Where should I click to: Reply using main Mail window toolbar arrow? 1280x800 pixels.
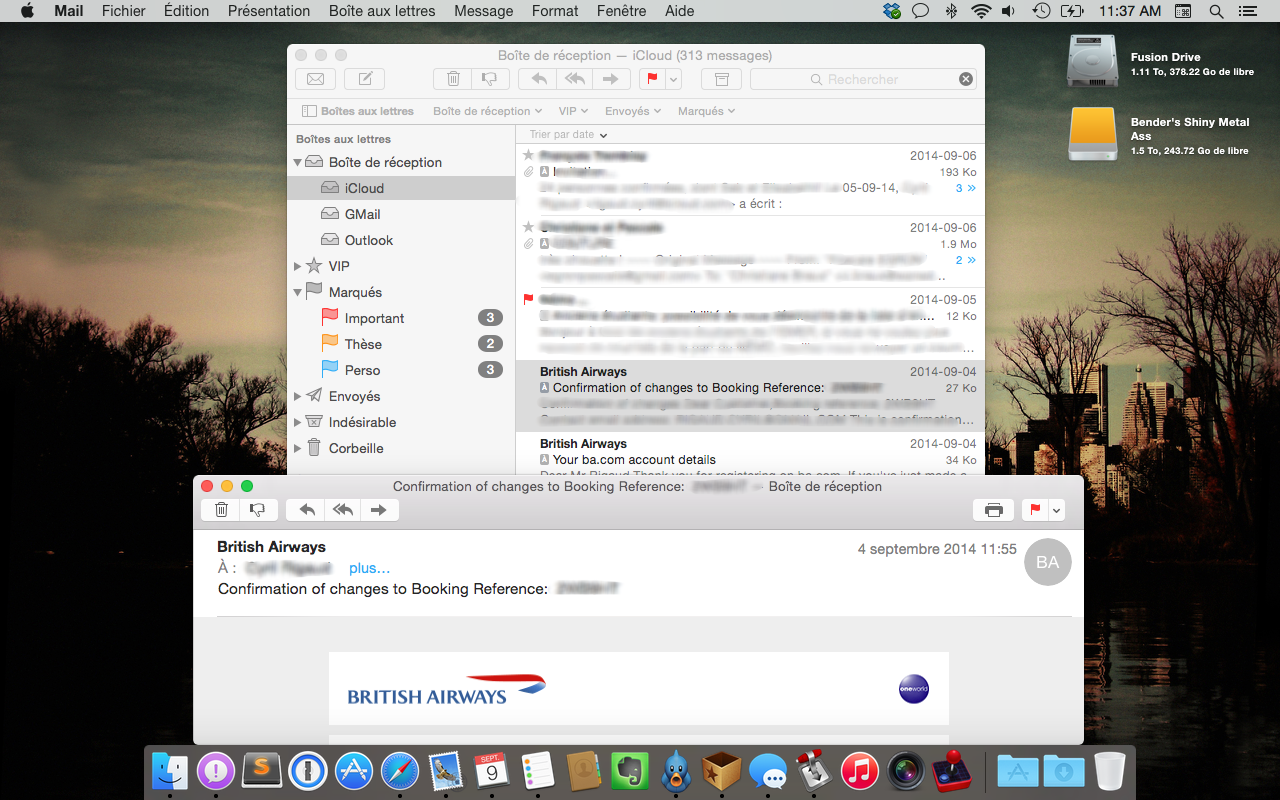(x=539, y=79)
